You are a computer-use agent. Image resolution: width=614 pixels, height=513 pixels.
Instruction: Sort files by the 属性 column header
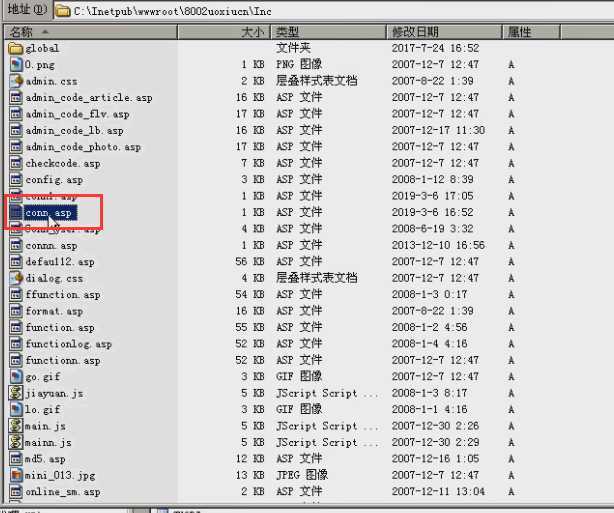click(x=531, y=32)
